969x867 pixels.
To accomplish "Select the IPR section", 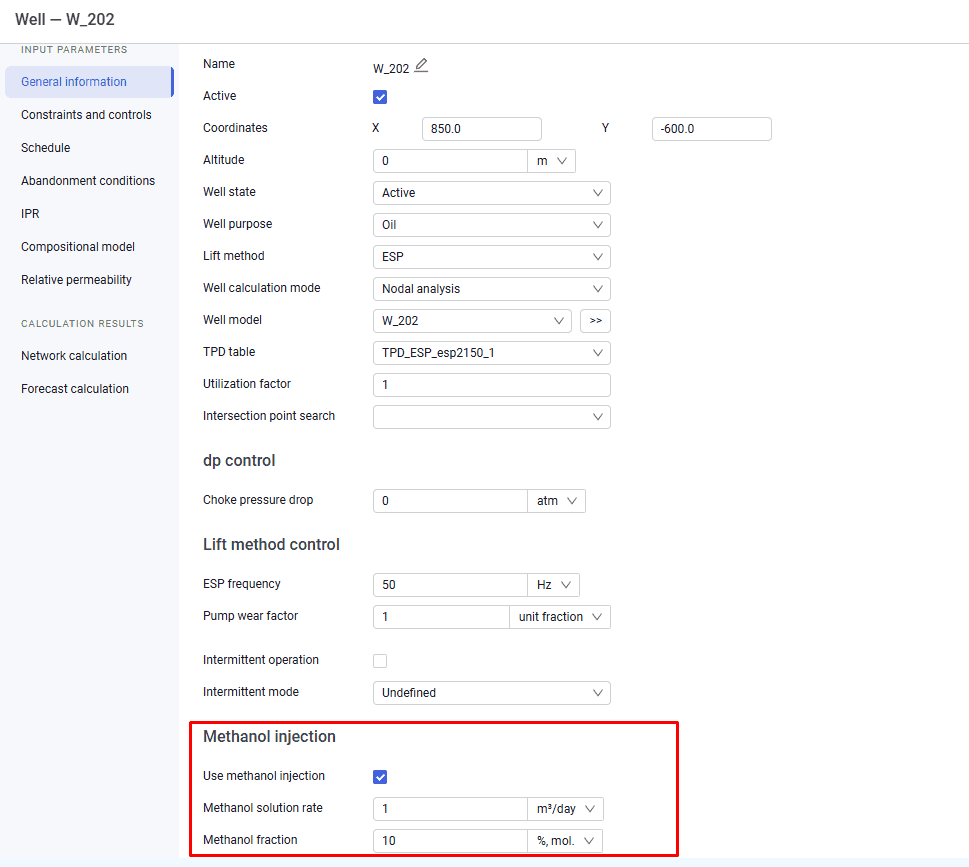I will coord(30,214).
